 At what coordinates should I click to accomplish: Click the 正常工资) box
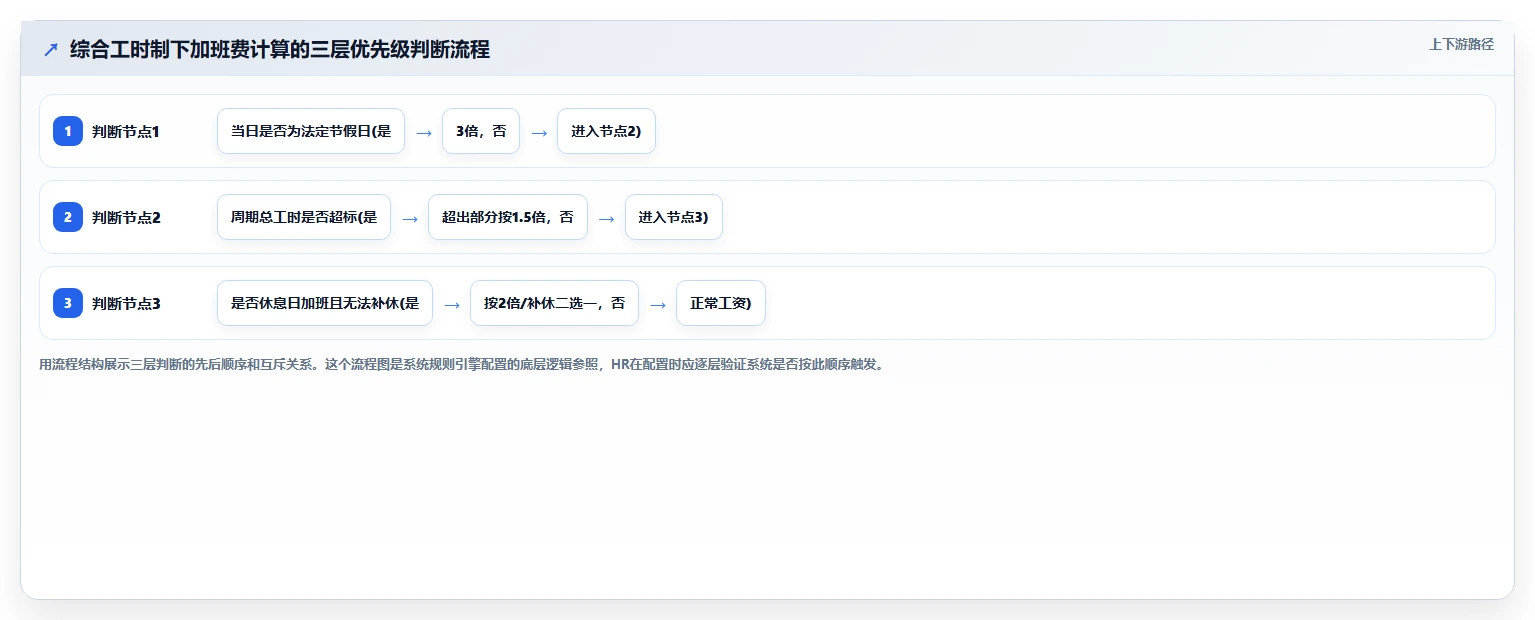721,303
